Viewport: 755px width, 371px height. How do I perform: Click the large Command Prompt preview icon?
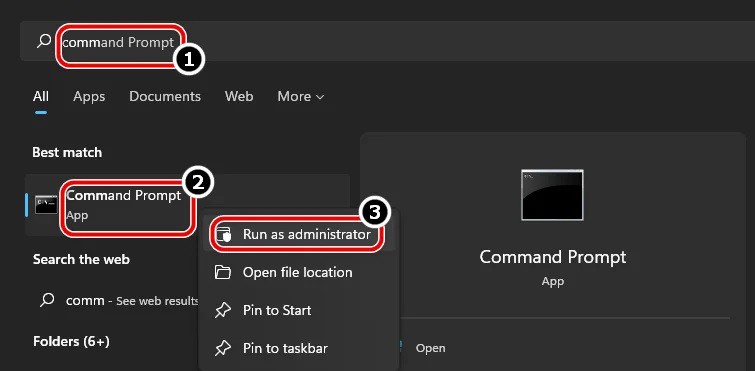(552, 195)
